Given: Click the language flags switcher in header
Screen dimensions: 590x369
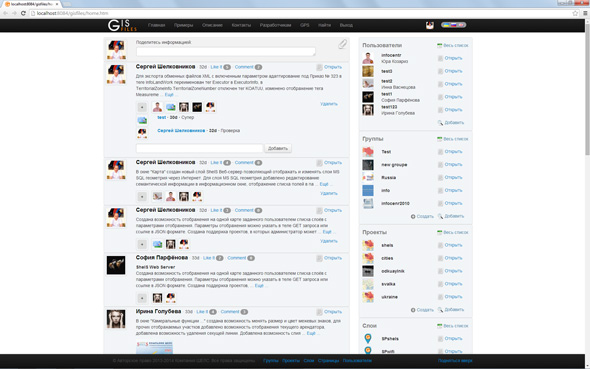Looking at the screenshot, I should click(x=453, y=25).
